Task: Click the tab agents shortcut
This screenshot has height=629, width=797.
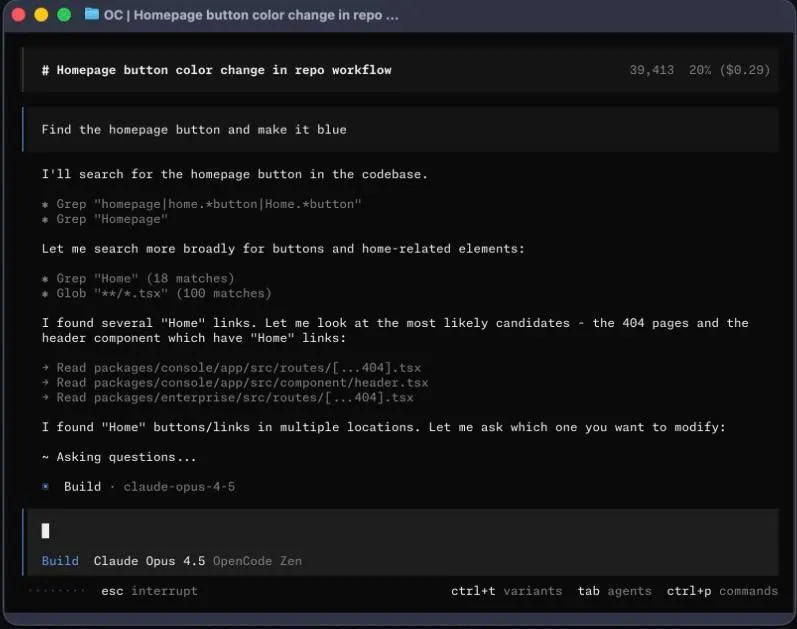Action: pyautogui.click(x=615, y=591)
